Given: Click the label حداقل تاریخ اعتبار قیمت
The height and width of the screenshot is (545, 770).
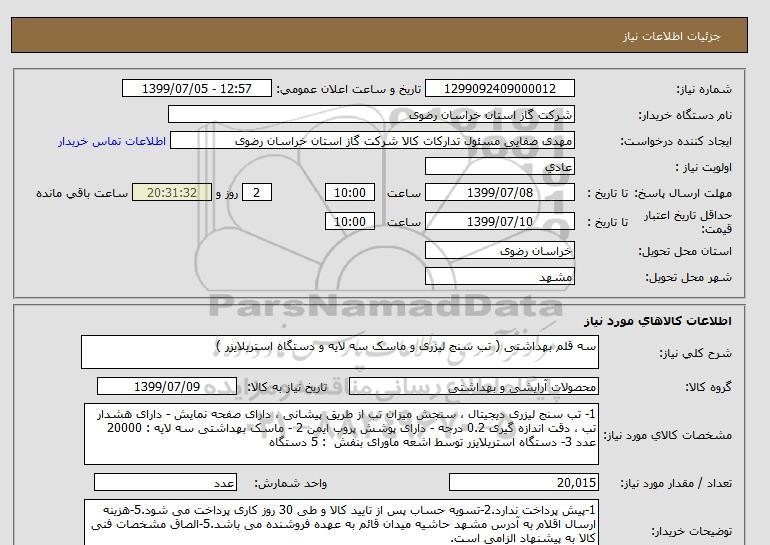Looking at the screenshot, I should point(688,222).
